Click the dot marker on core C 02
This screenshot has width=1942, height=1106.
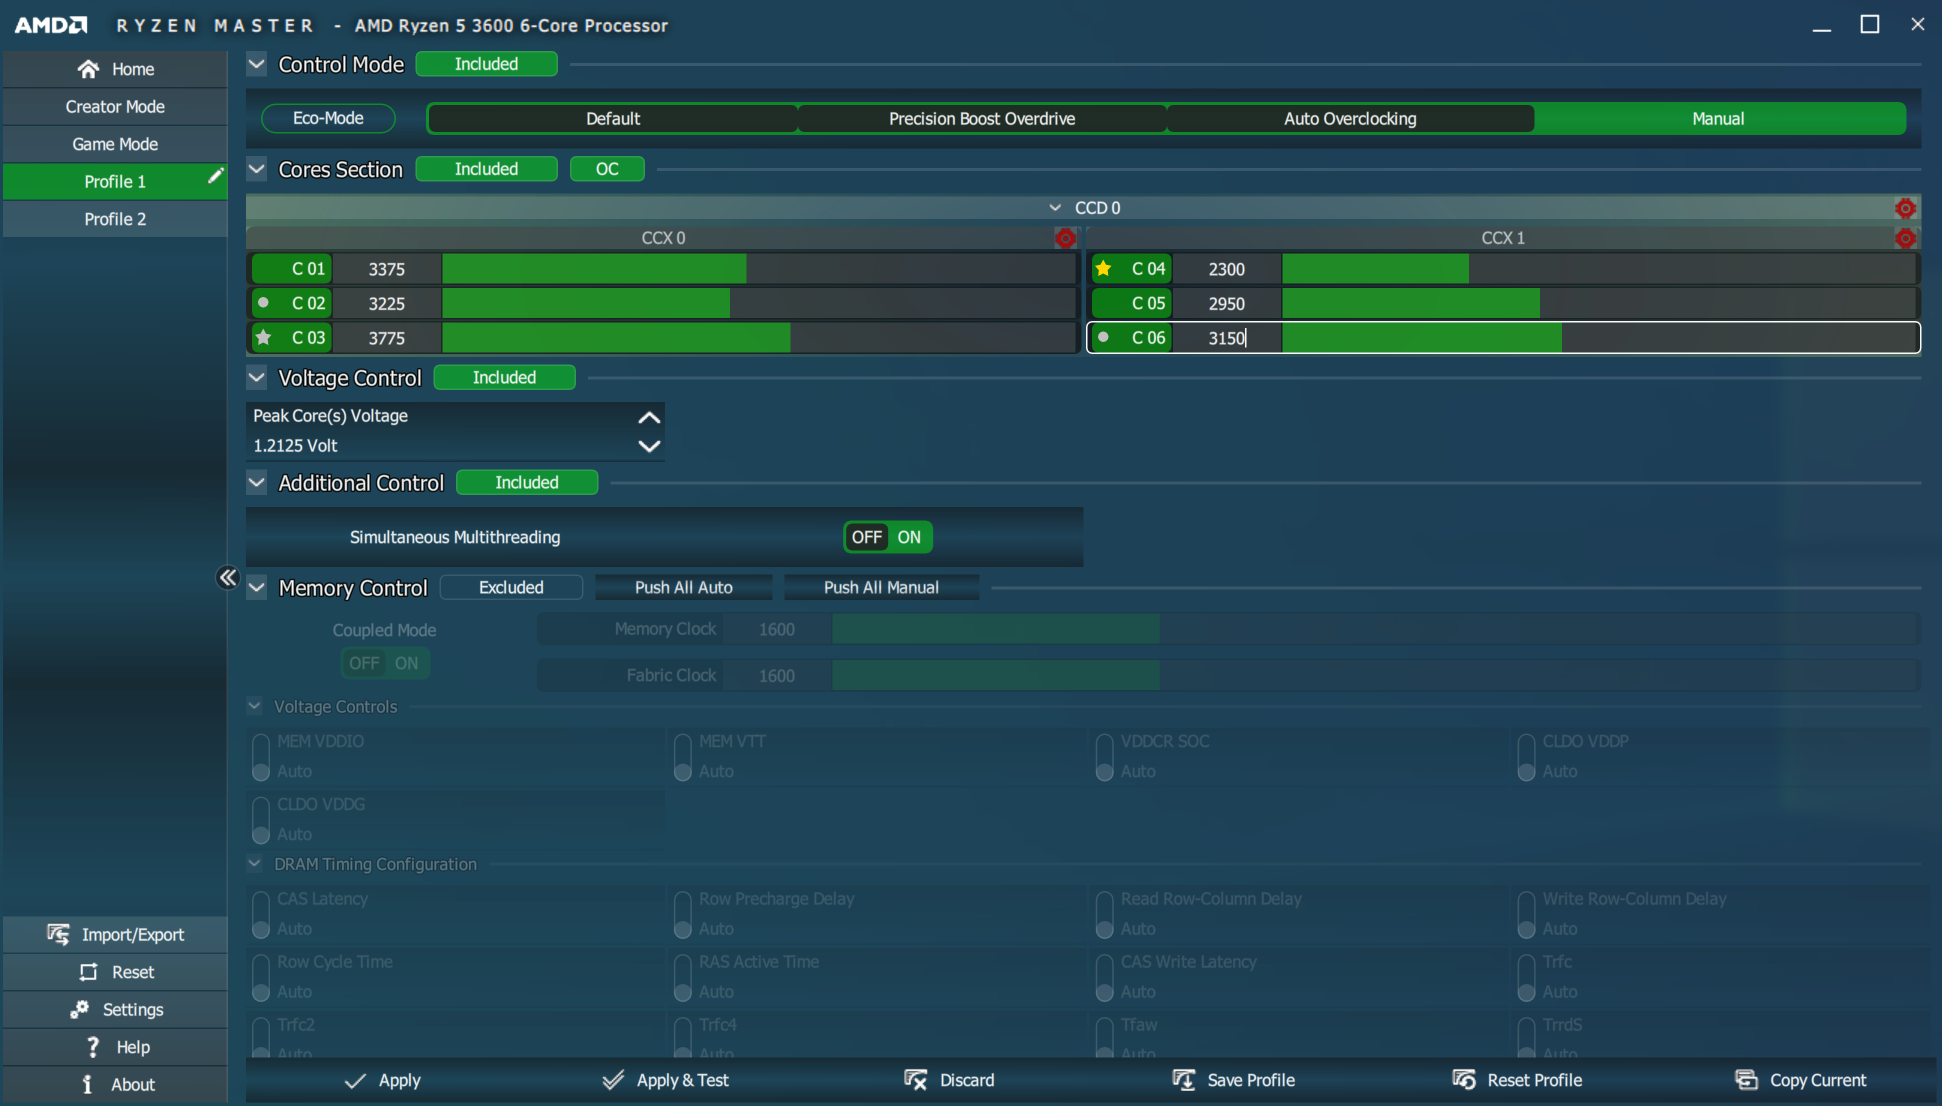click(x=263, y=302)
